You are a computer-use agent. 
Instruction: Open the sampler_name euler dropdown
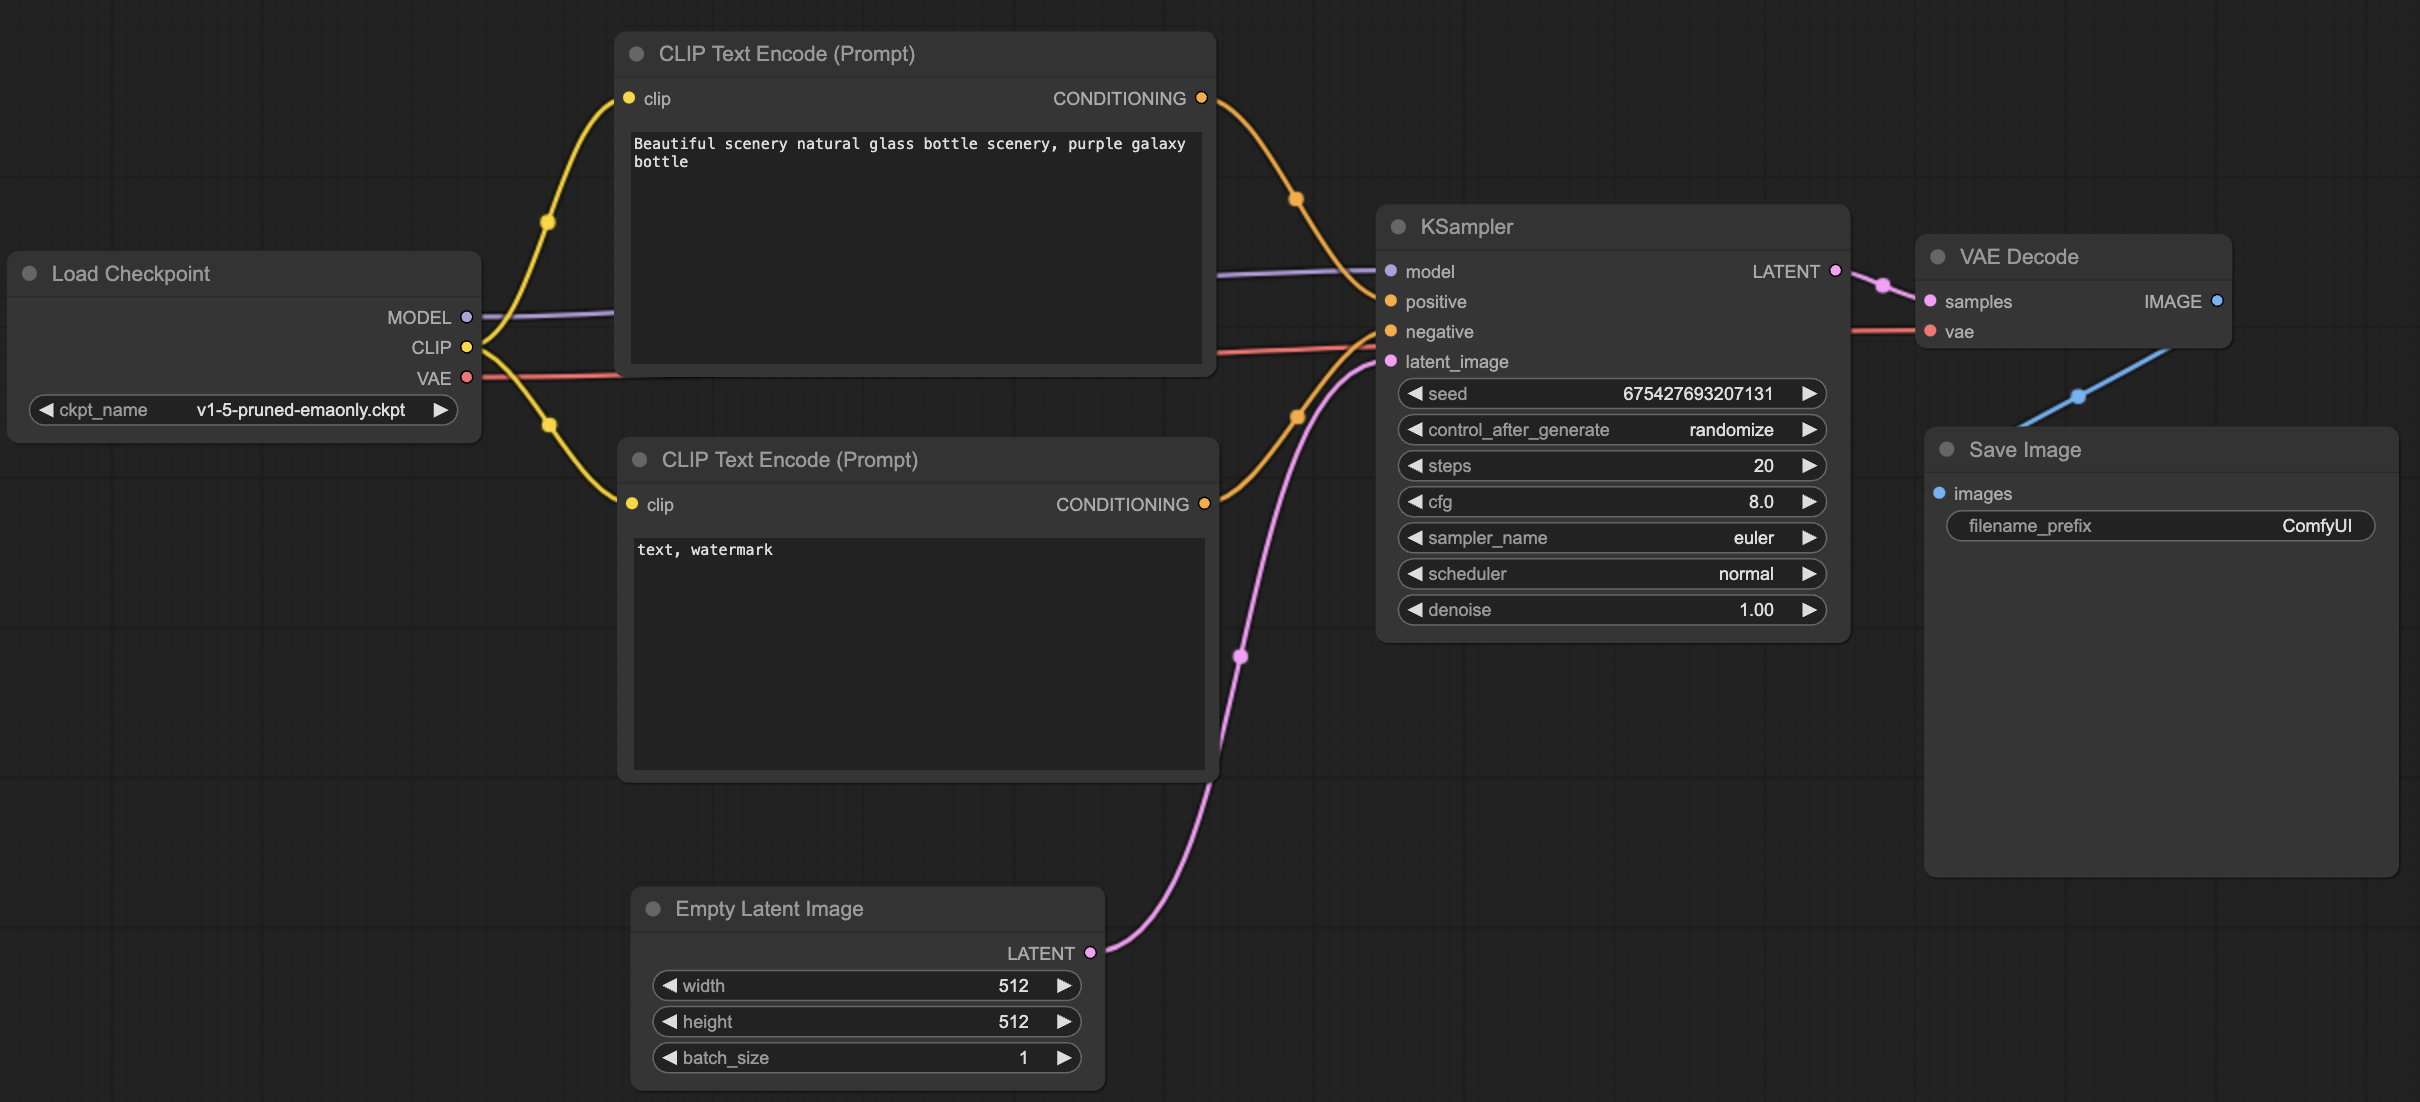[x=1612, y=538]
